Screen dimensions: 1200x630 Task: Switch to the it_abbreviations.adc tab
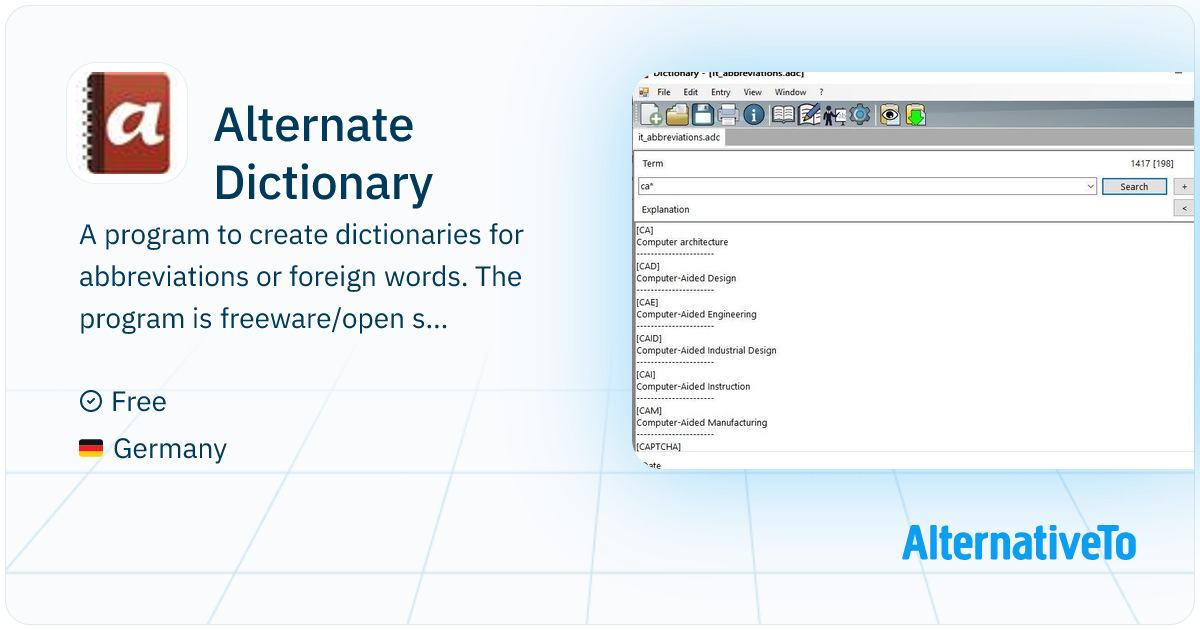(x=679, y=137)
